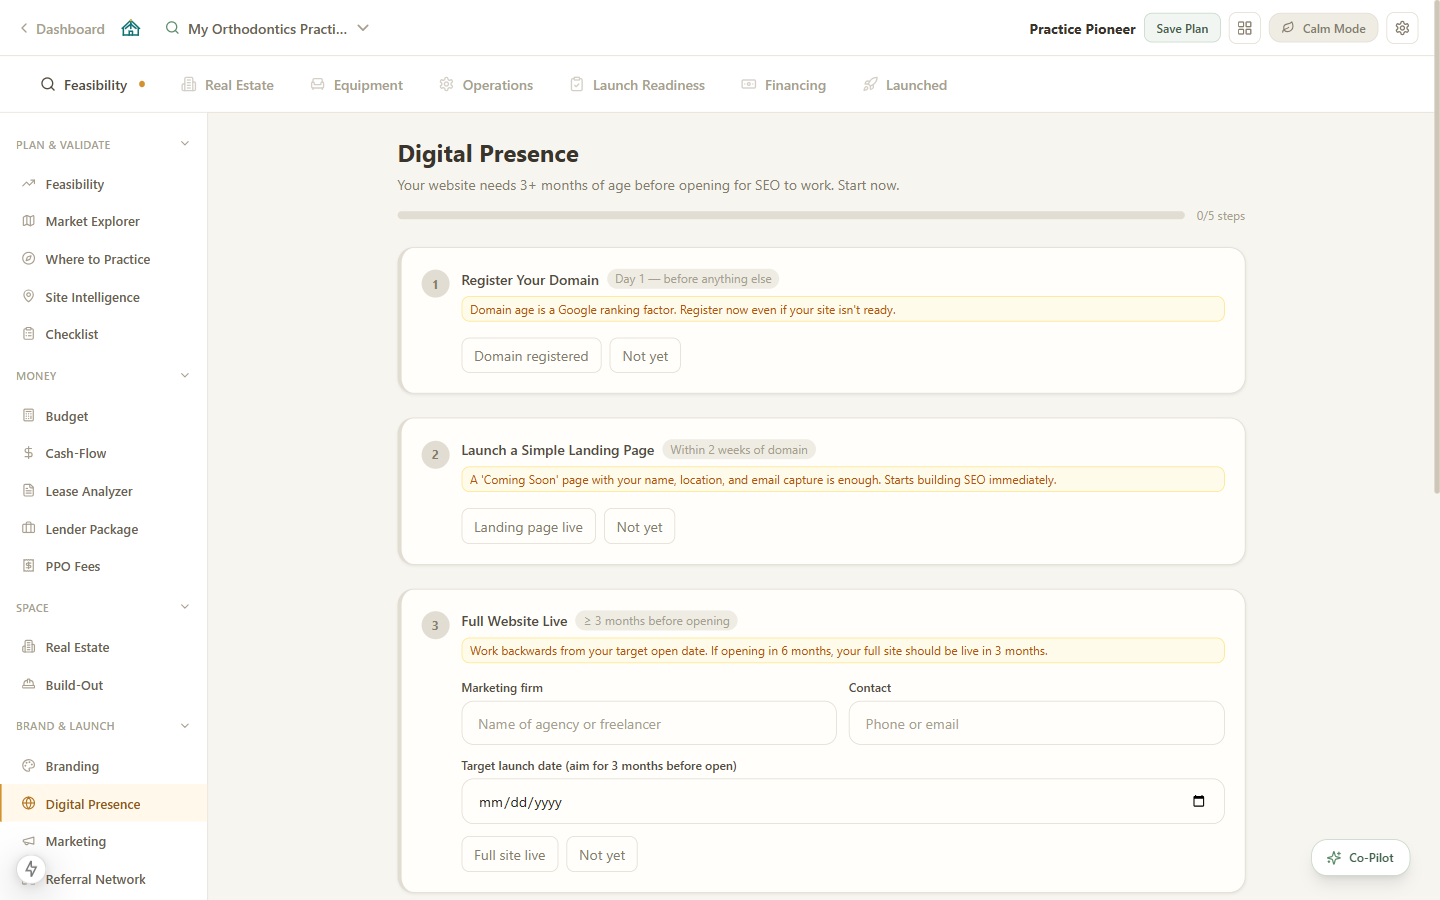This screenshot has width=1440, height=900.
Task: Click the Digital Presence globe icon
Action: [29, 804]
